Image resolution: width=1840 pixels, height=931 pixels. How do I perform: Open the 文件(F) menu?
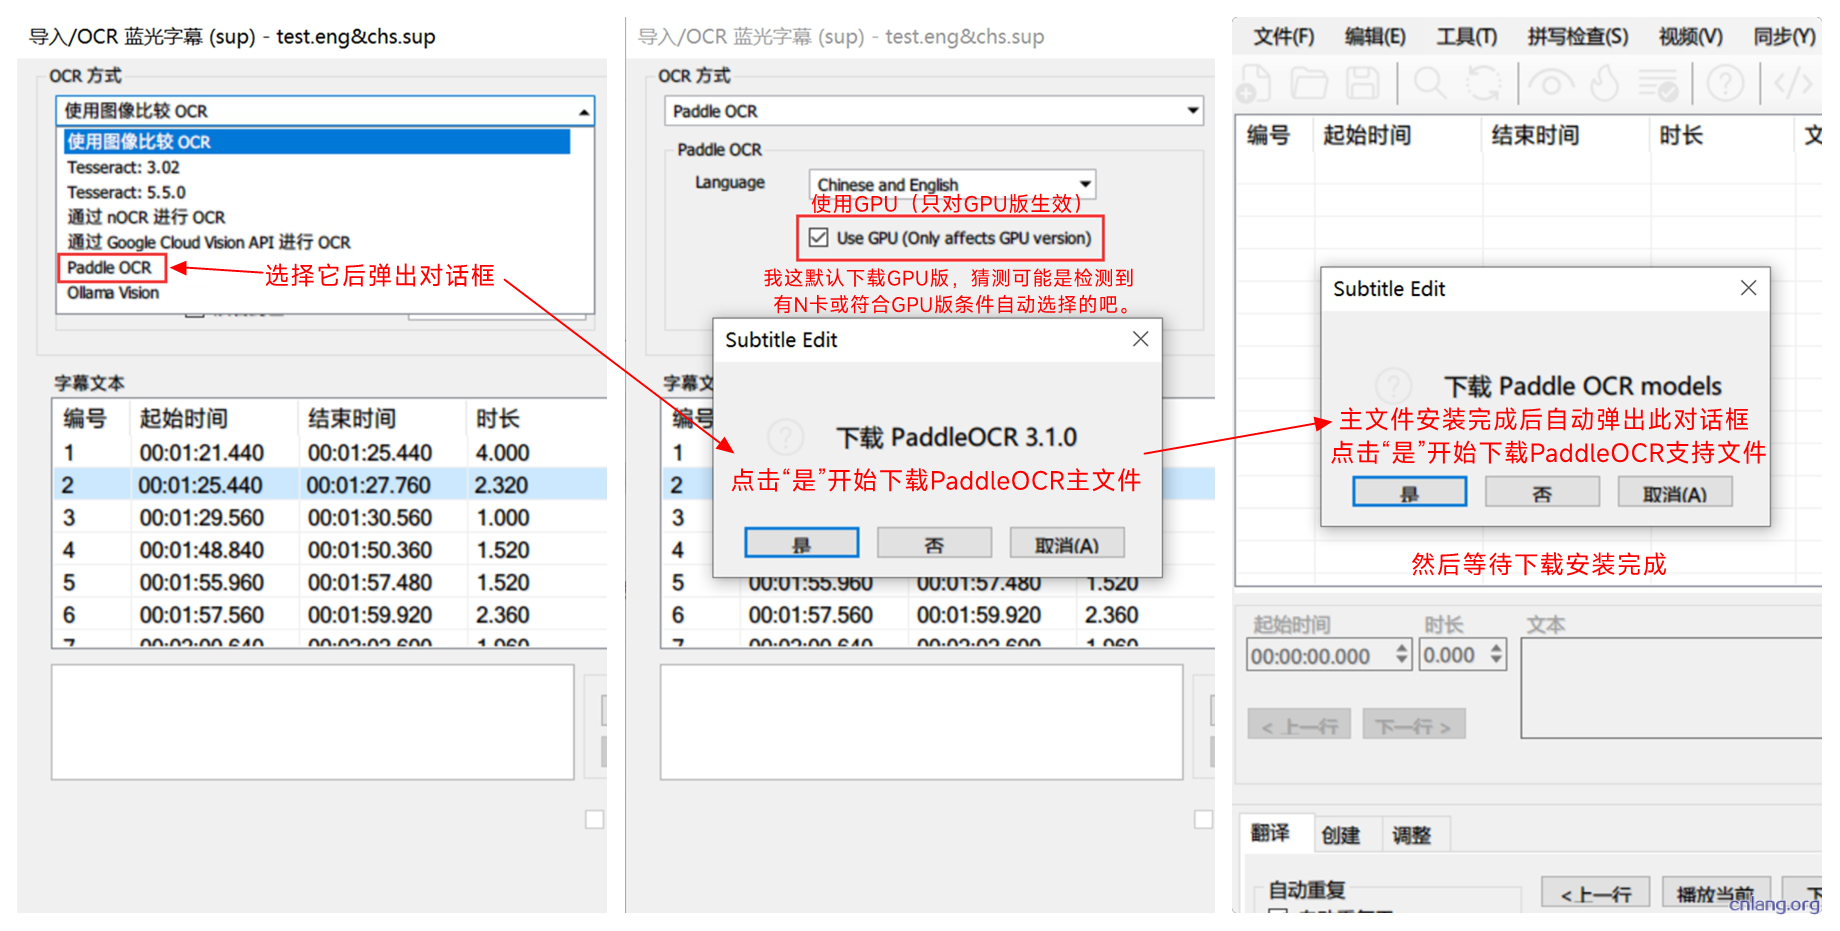[x=1284, y=37]
